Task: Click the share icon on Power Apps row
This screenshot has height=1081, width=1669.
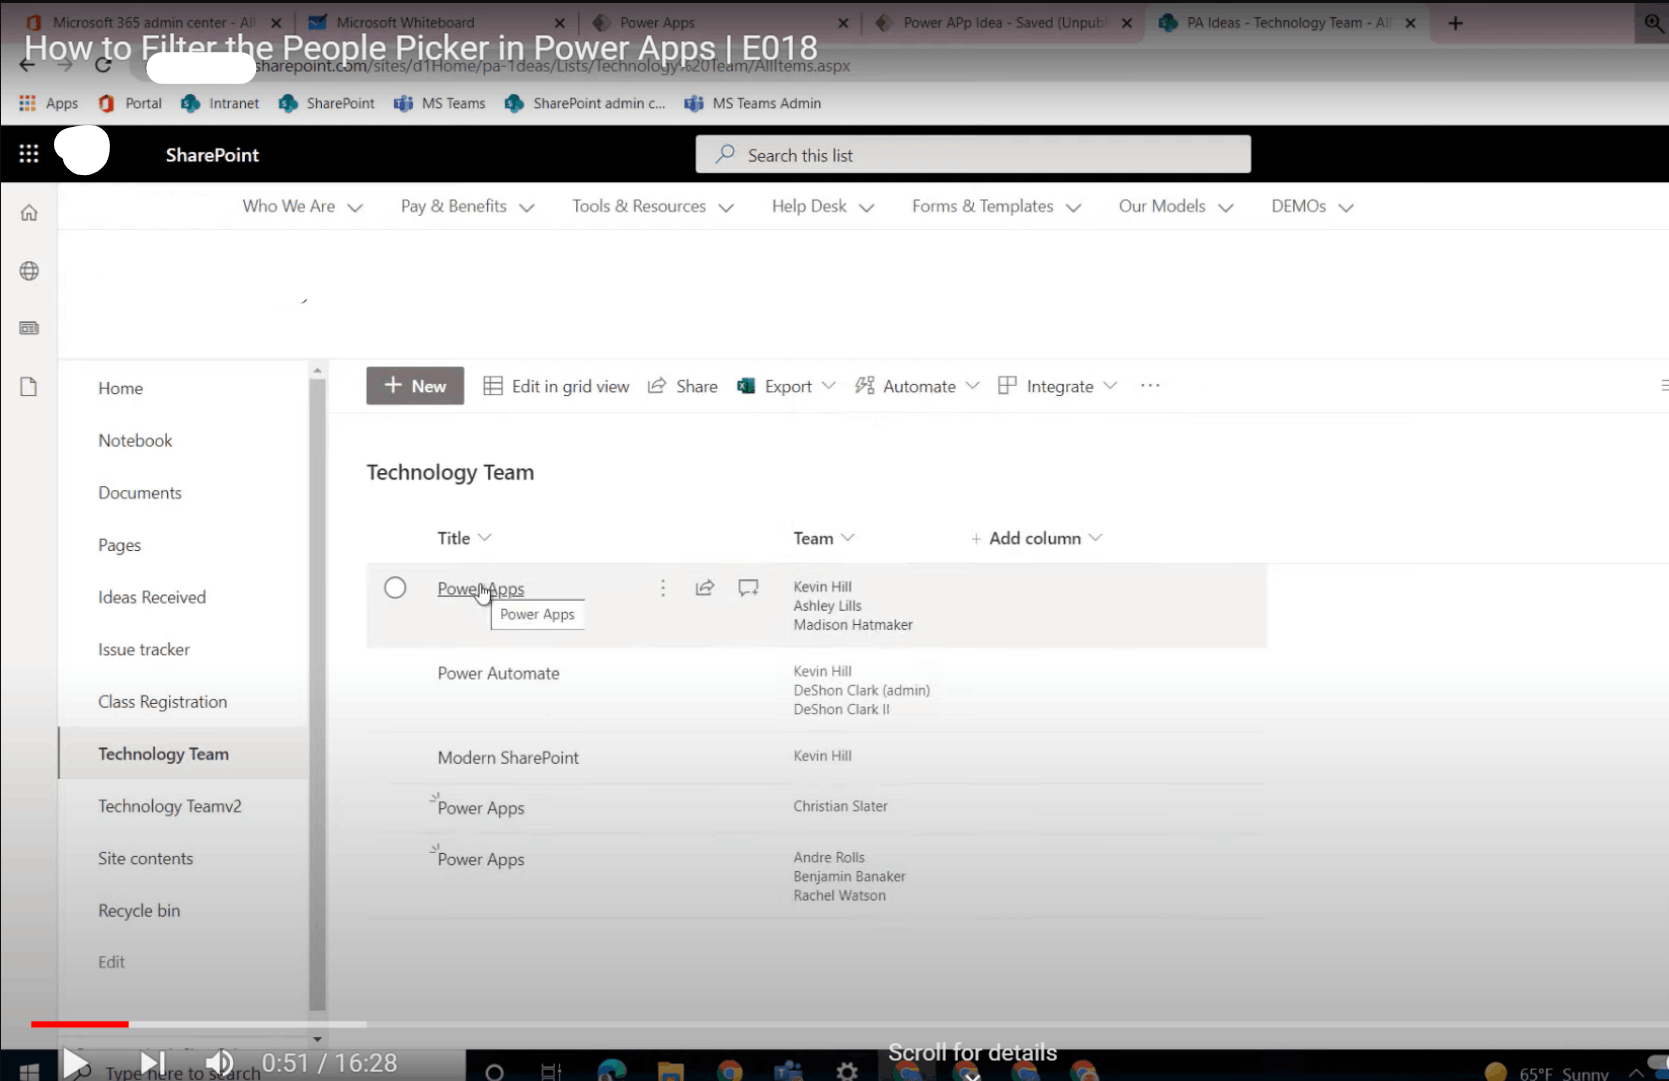Action: pos(705,588)
